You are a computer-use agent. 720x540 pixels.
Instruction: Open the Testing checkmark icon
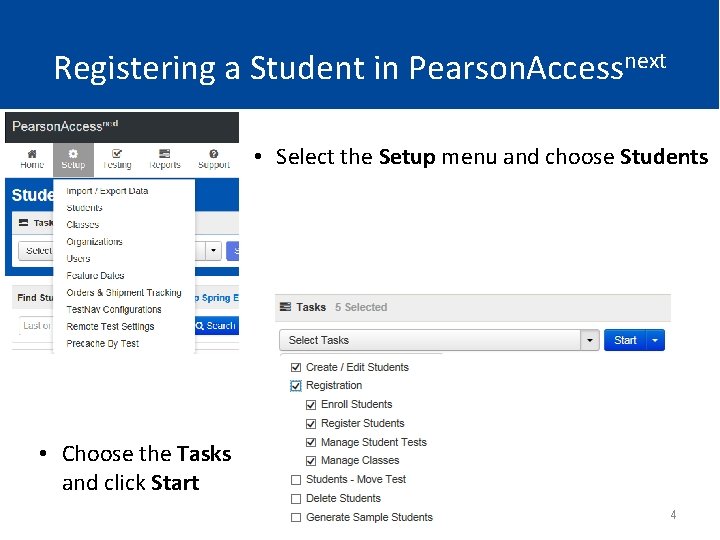coord(117,153)
